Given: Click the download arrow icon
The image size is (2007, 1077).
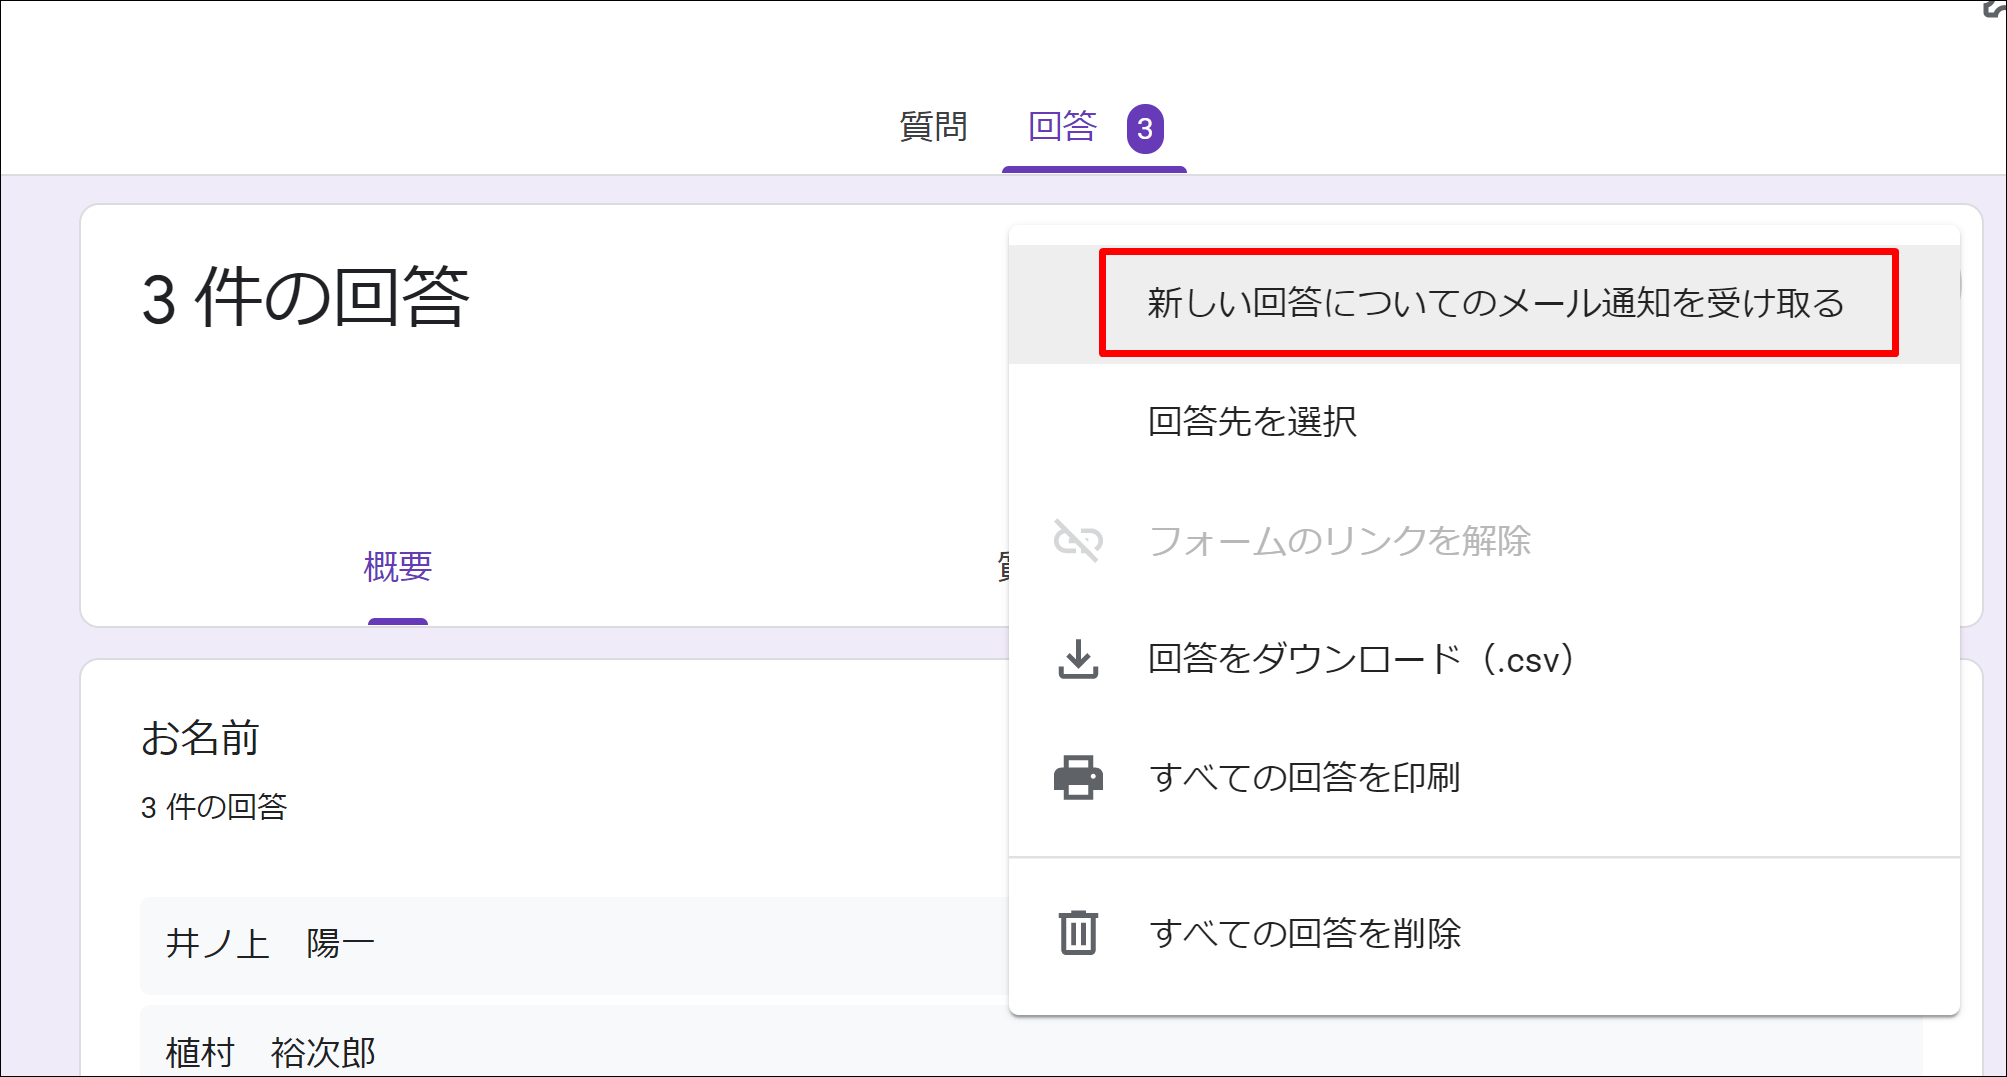Looking at the screenshot, I should (x=1078, y=659).
